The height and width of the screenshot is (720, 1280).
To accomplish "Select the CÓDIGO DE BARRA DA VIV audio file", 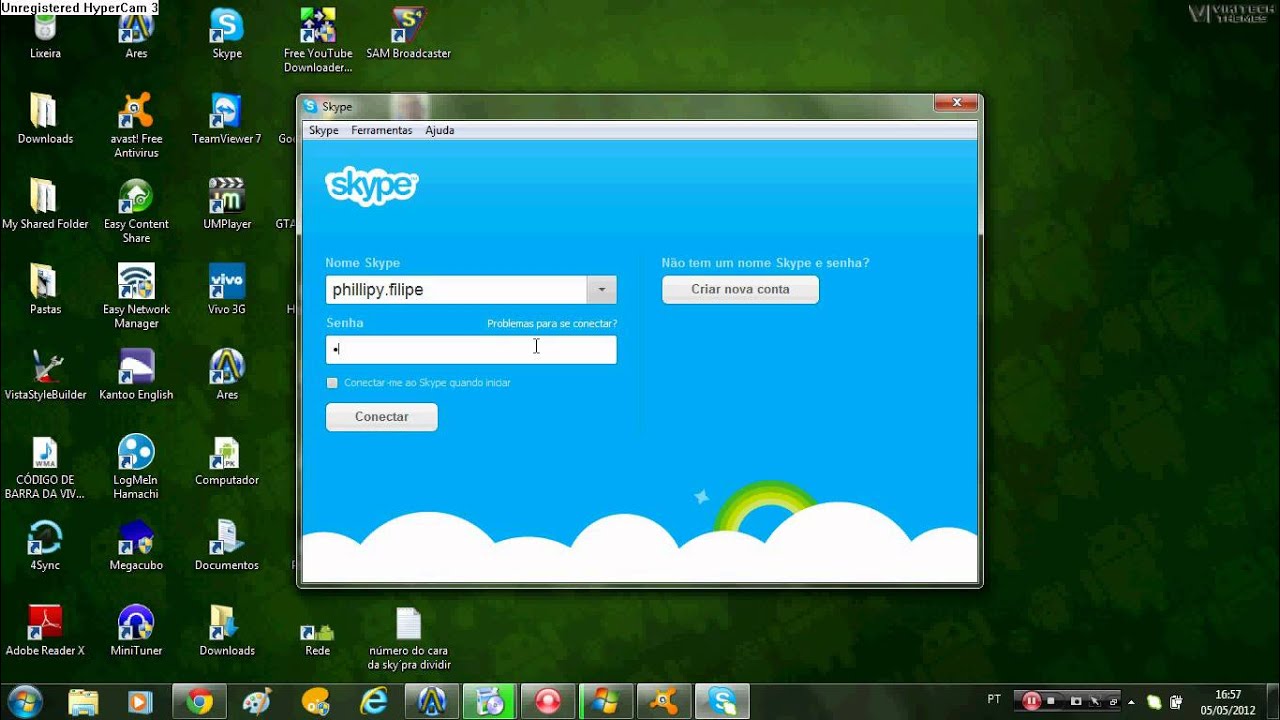I will coord(45,467).
